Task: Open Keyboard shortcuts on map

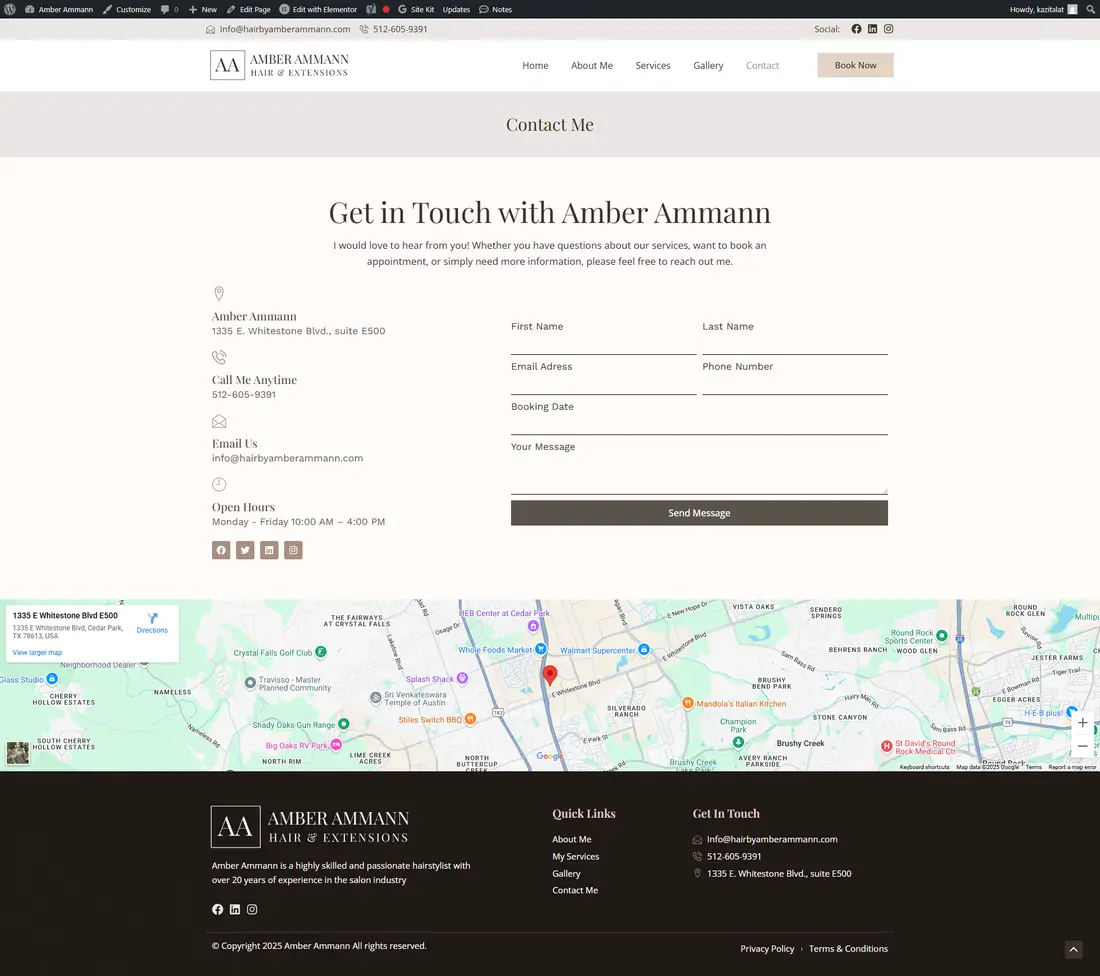Action: [x=924, y=767]
